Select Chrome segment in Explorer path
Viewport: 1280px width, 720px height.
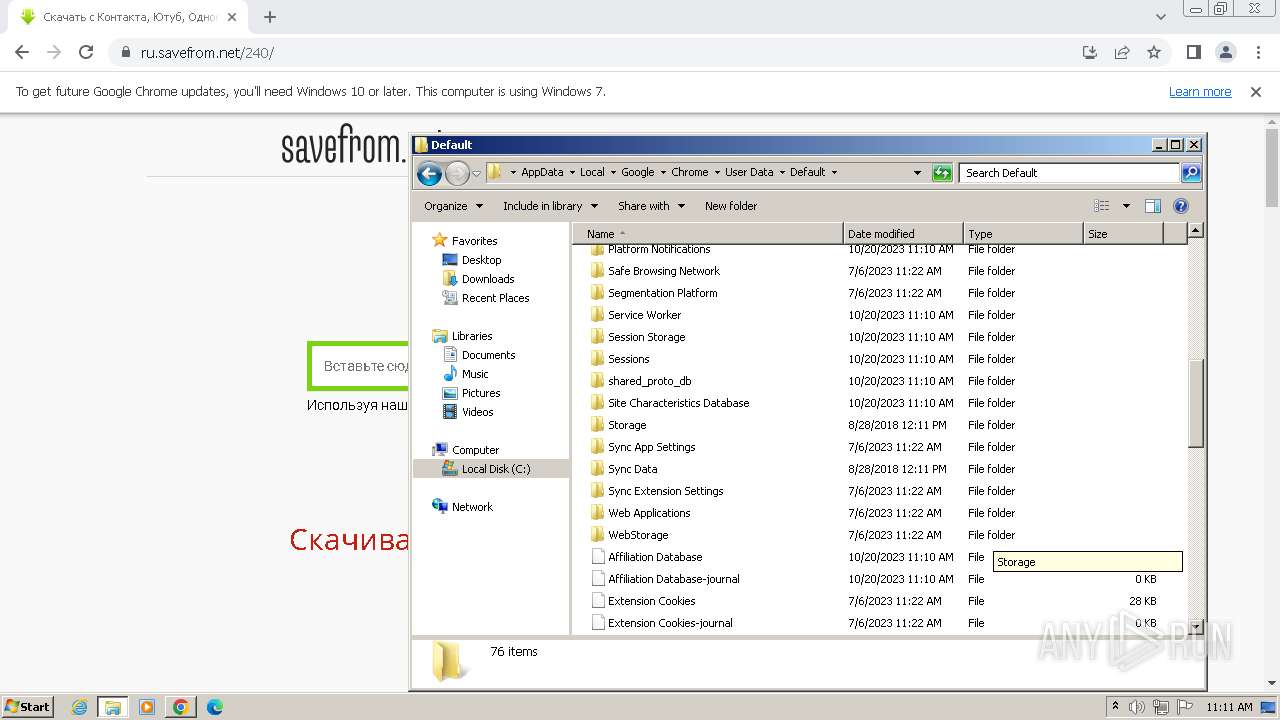tap(689, 172)
